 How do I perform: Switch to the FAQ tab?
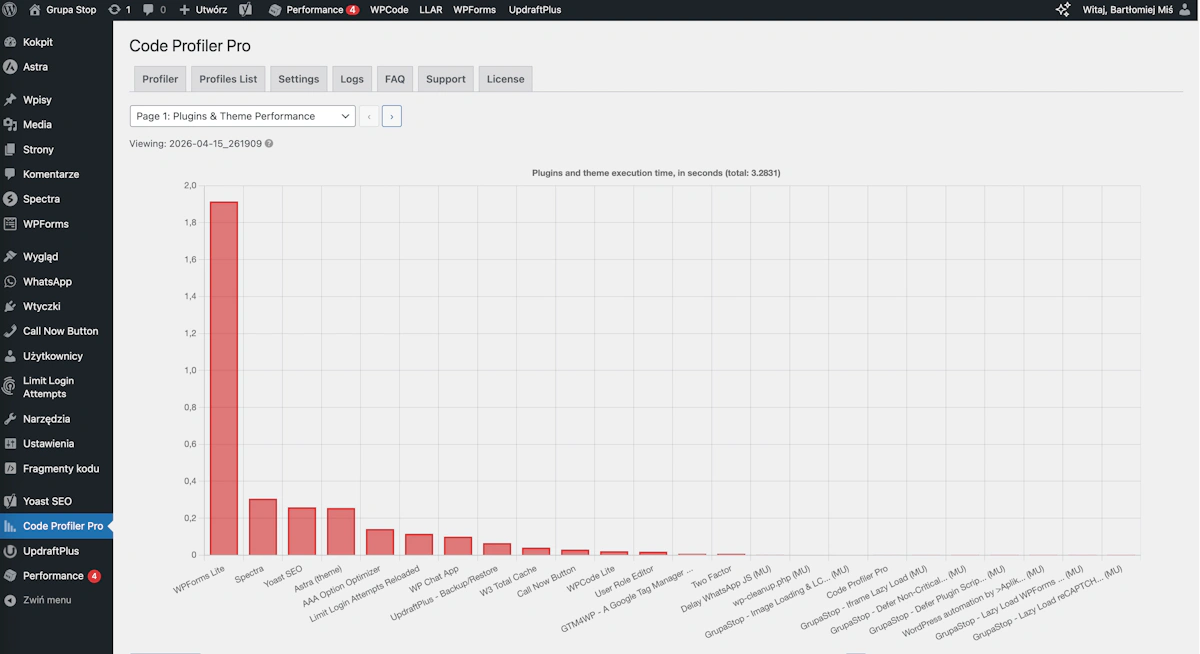coord(395,79)
